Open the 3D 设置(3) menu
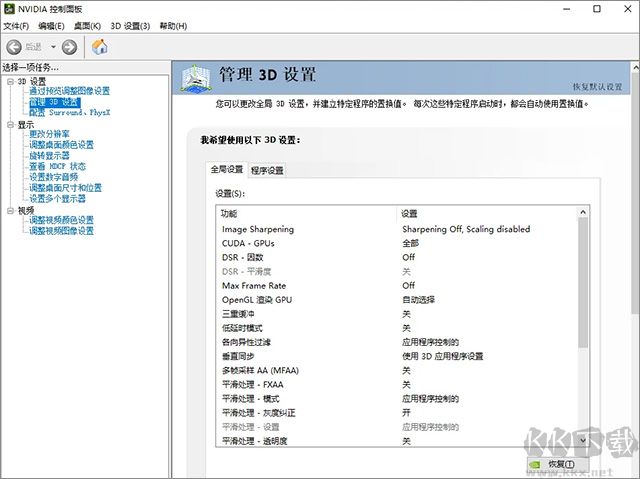640x479 pixels. pyautogui.click(x=130, y=25)
